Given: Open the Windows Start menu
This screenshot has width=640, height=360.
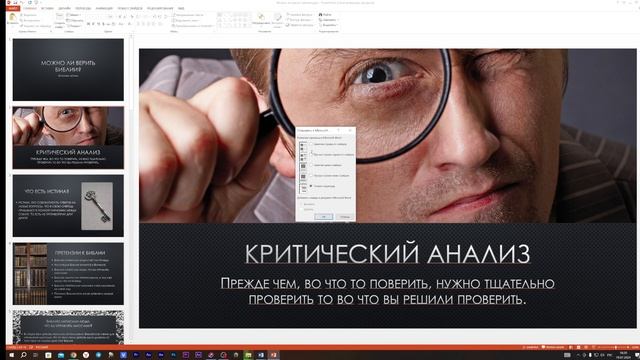Looking at the screenshot, I should (11, 355).
